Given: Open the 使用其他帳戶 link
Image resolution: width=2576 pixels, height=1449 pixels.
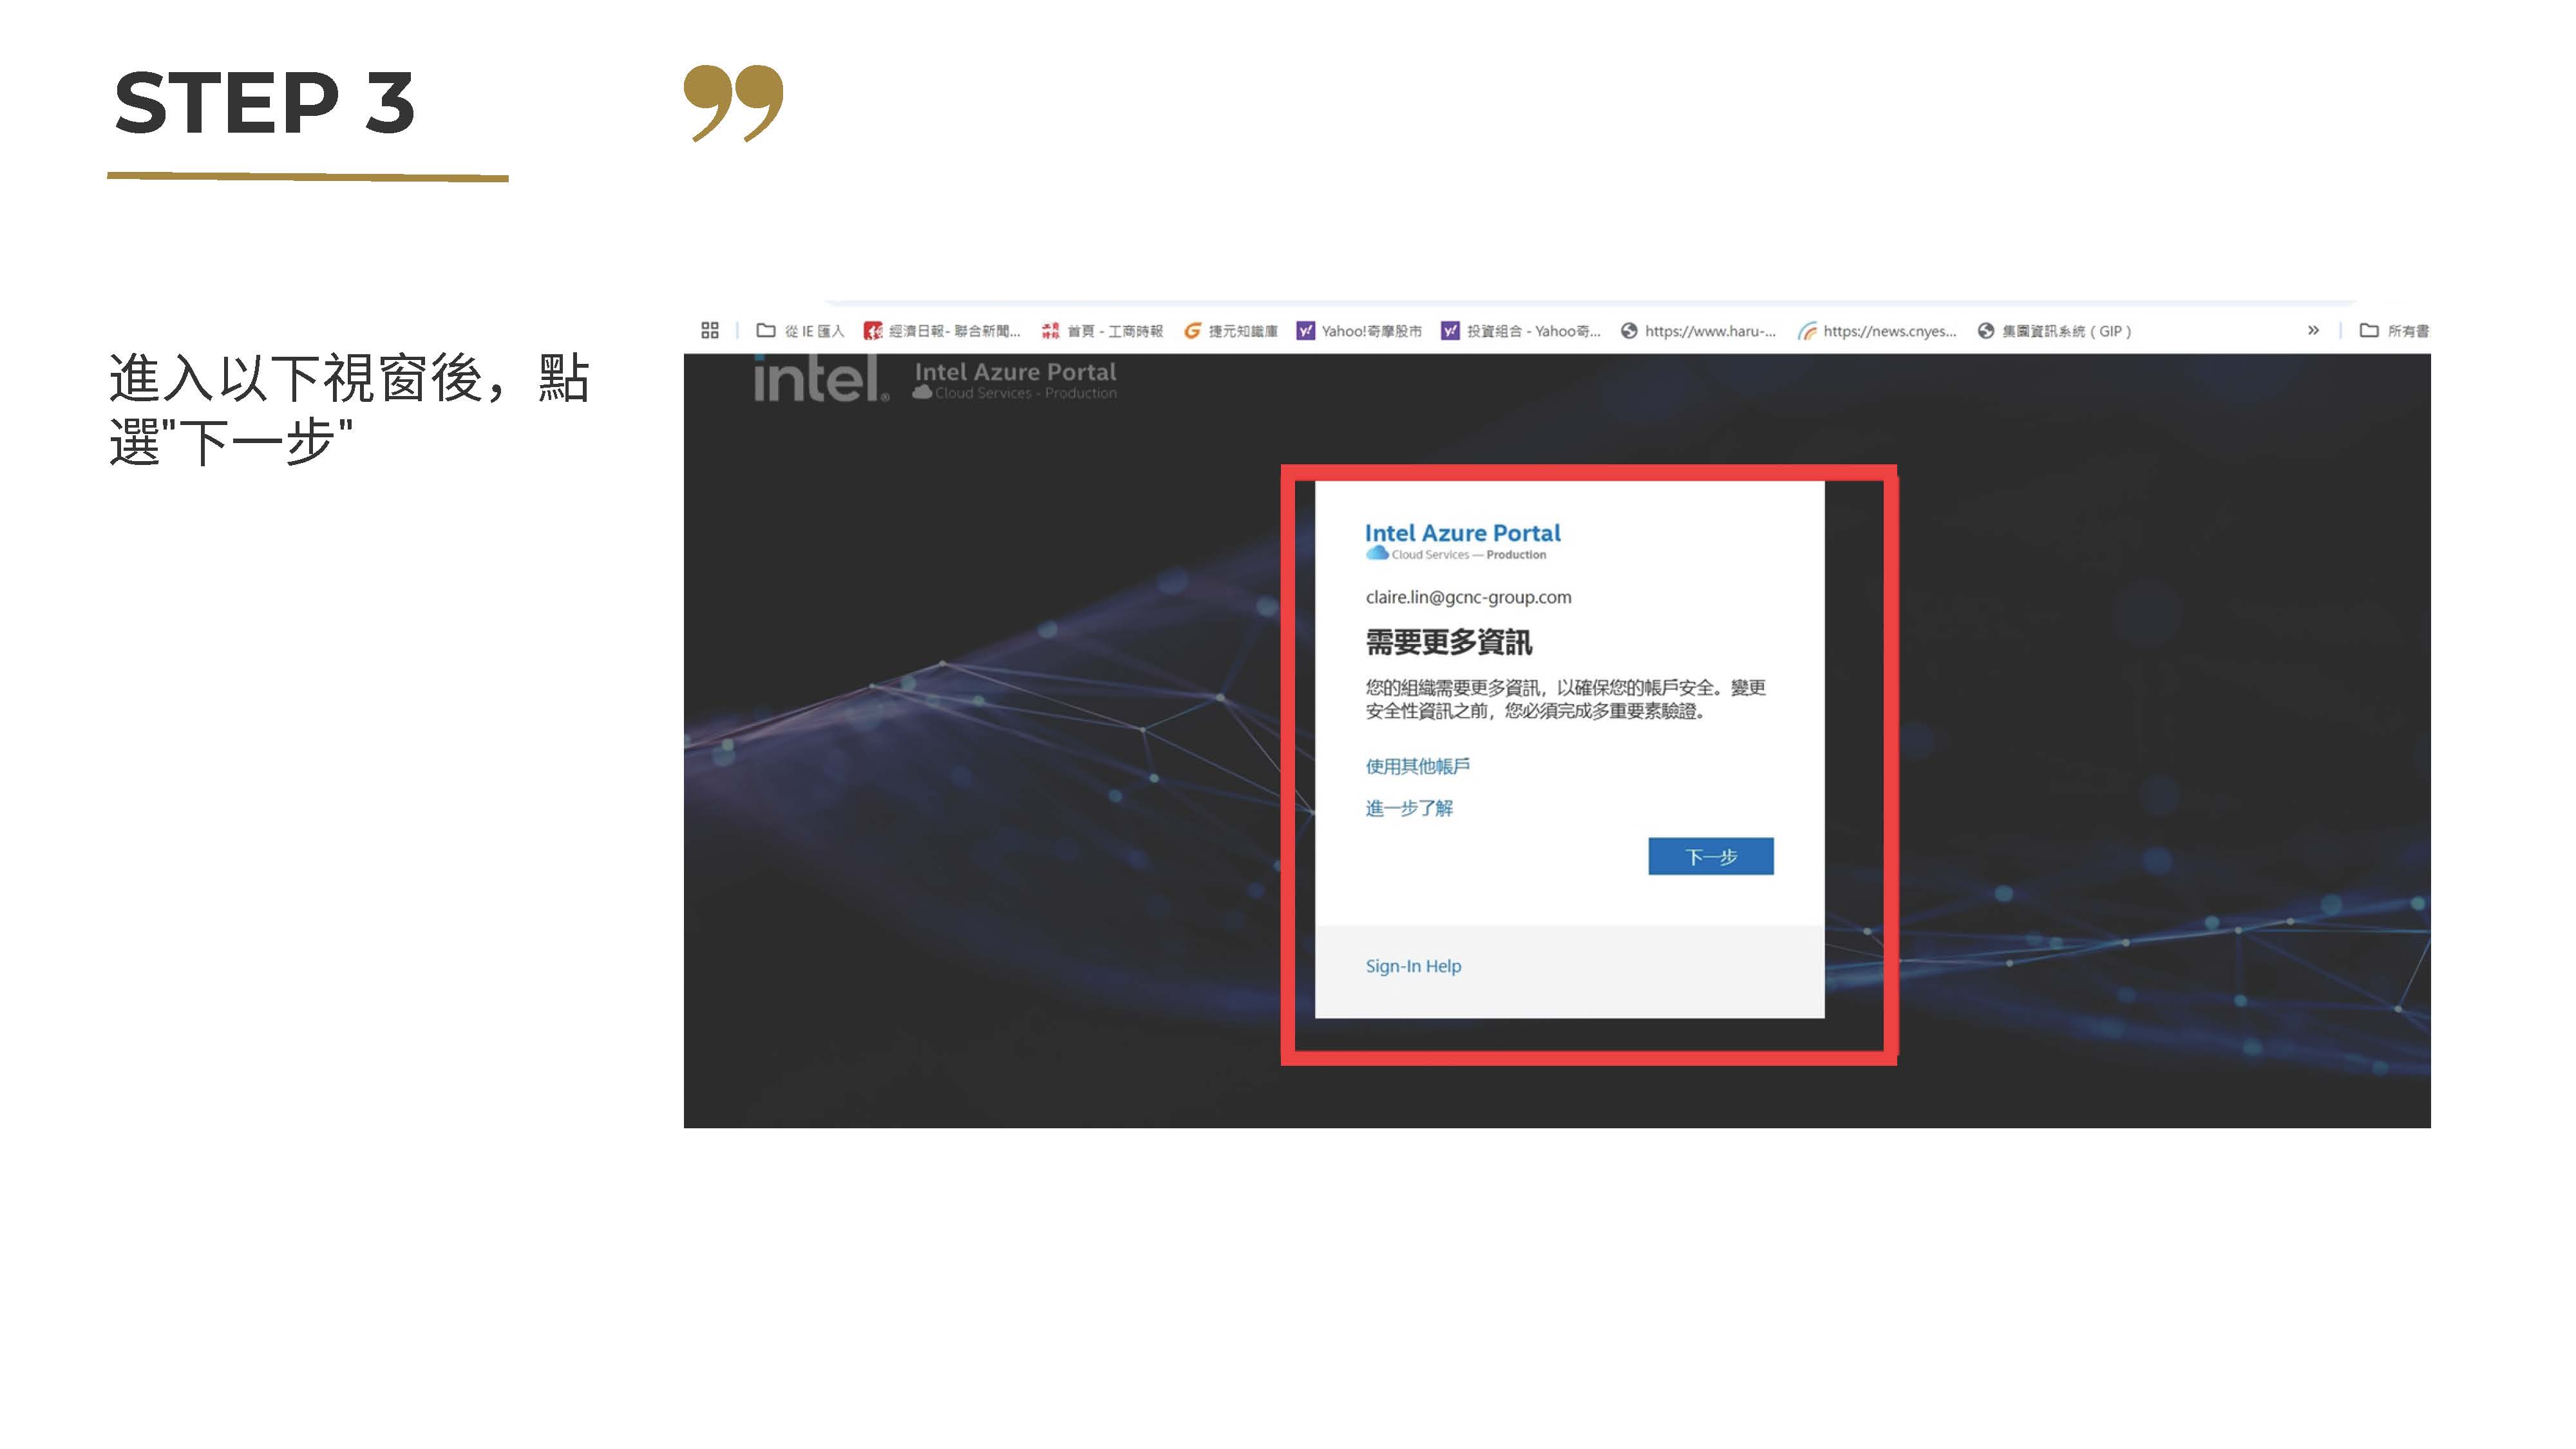Looking at the screenshot, I should point(1417,766).
